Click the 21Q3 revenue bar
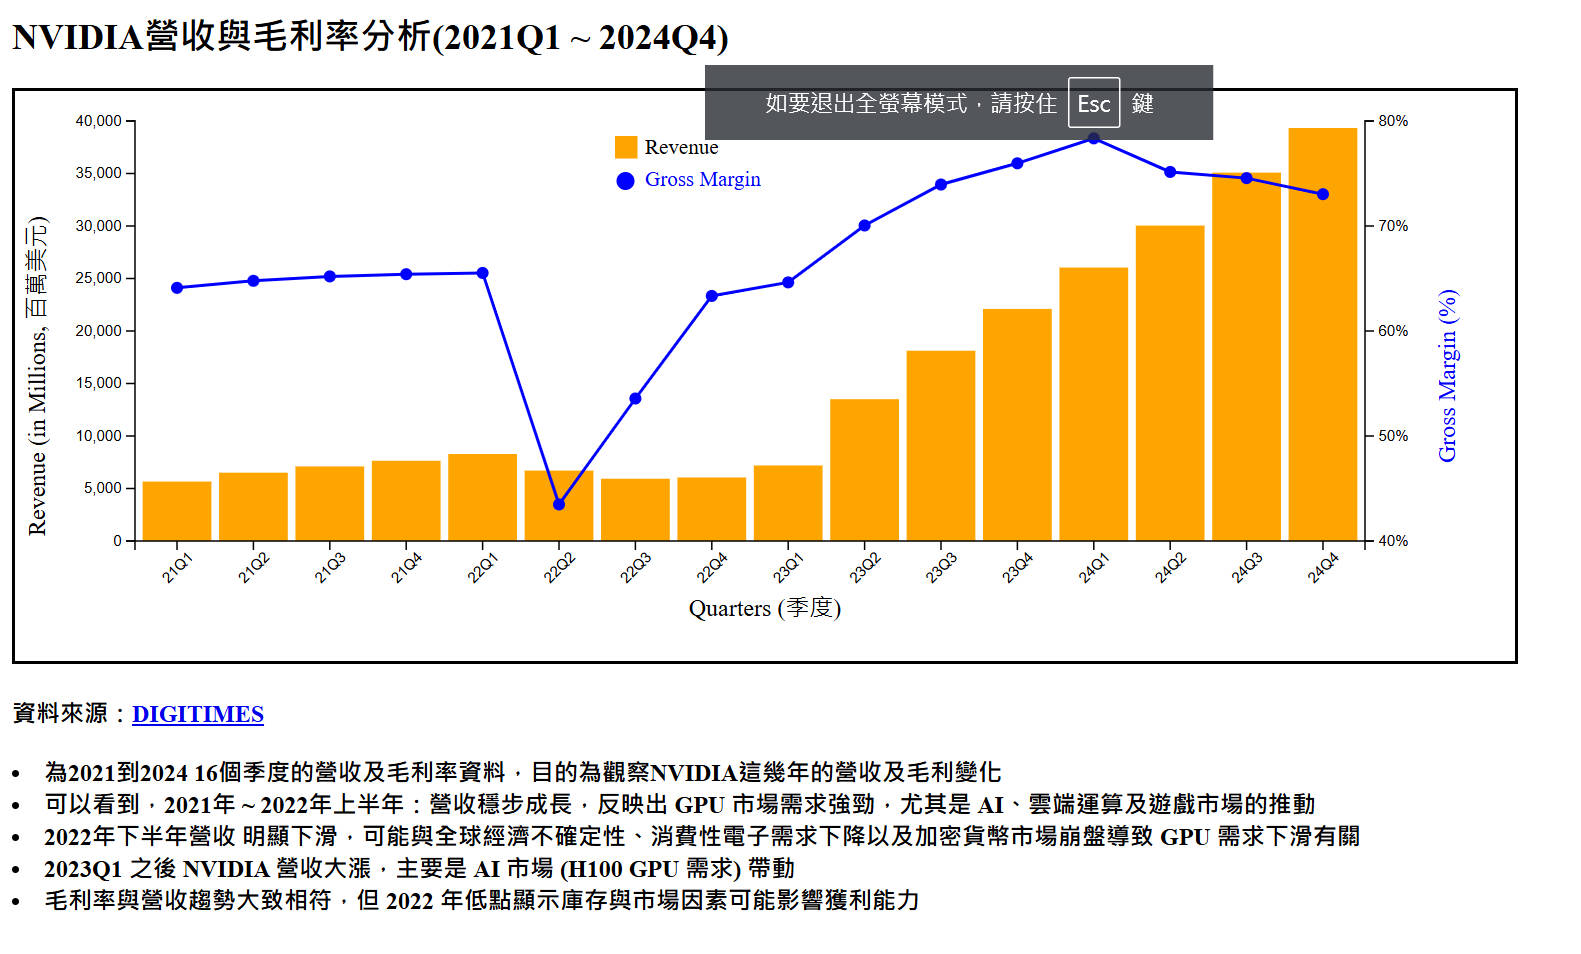The width and height of the screenshot is (1581, 954). [330, 503]
